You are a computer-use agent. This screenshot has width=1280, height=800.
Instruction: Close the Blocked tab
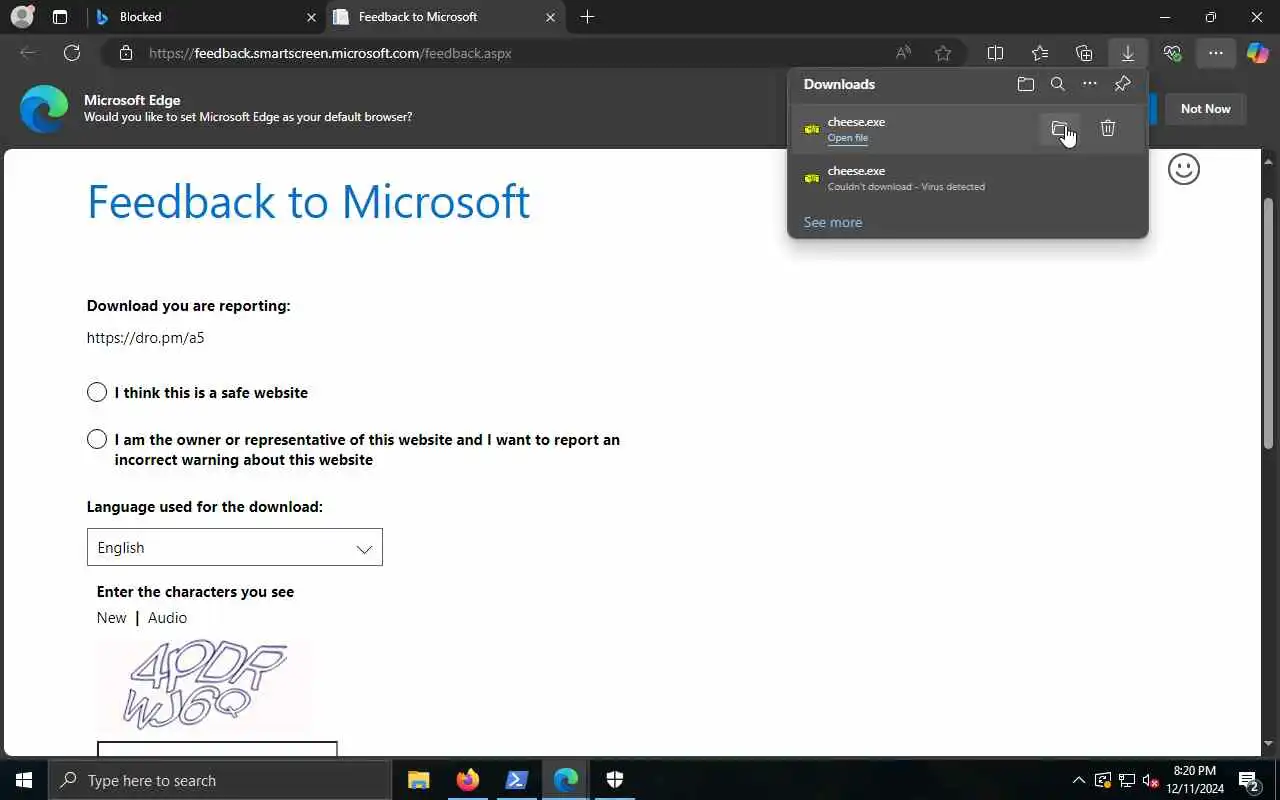coord(311,17)
